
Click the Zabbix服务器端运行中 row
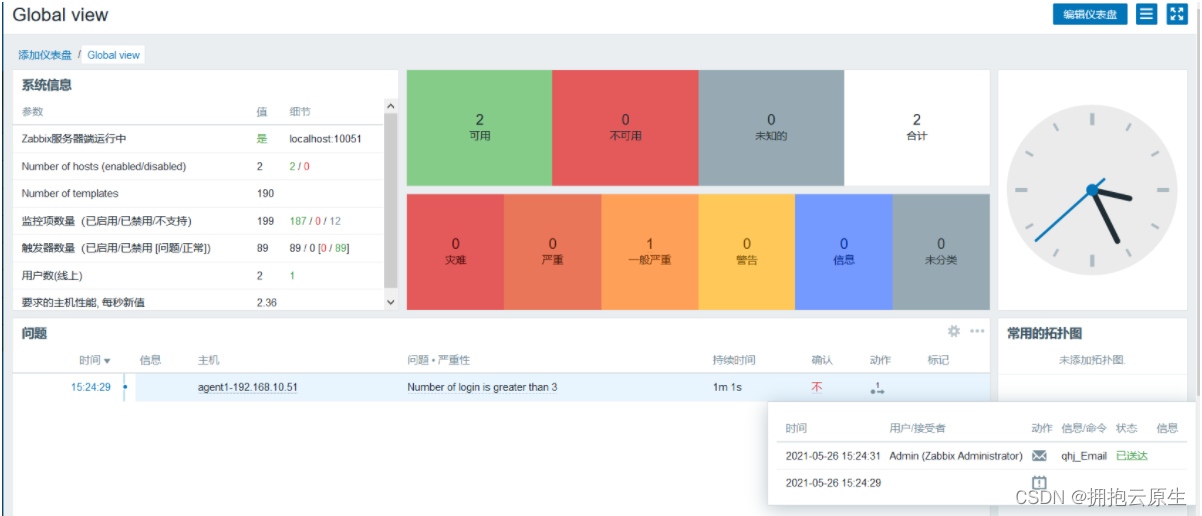coord(198,139)
